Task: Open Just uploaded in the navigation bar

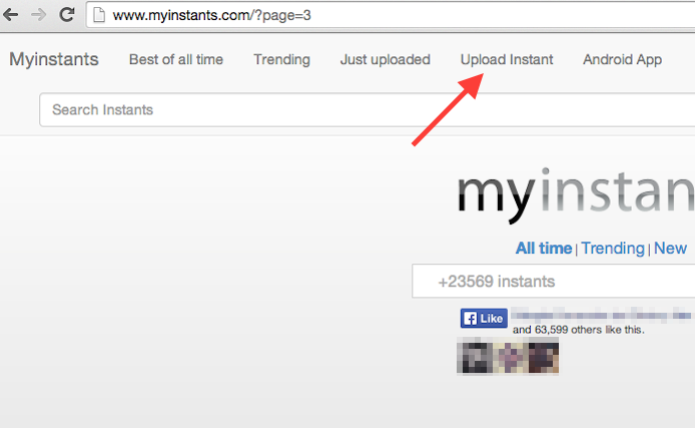Action: click(x=385, y=59)
